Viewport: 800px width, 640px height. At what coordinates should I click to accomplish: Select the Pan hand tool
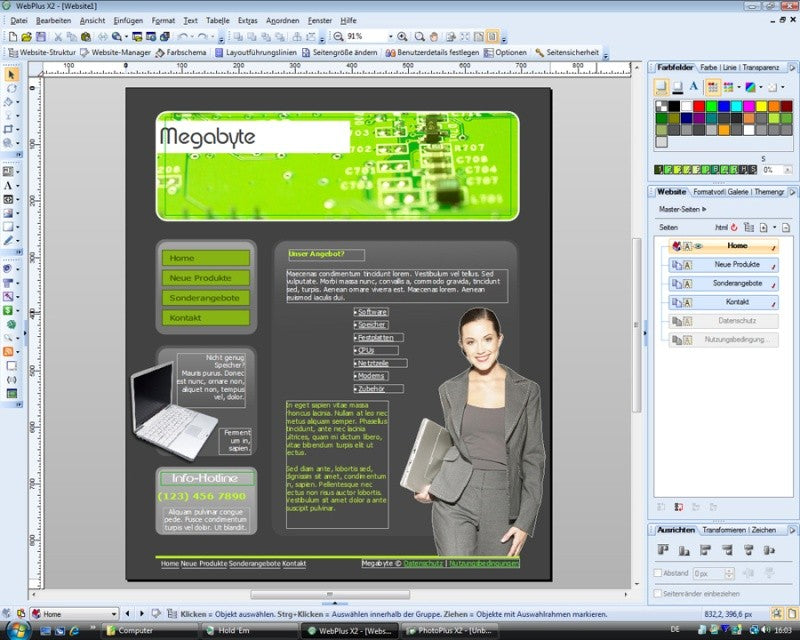pyautogui.click(x=434, y=37)
